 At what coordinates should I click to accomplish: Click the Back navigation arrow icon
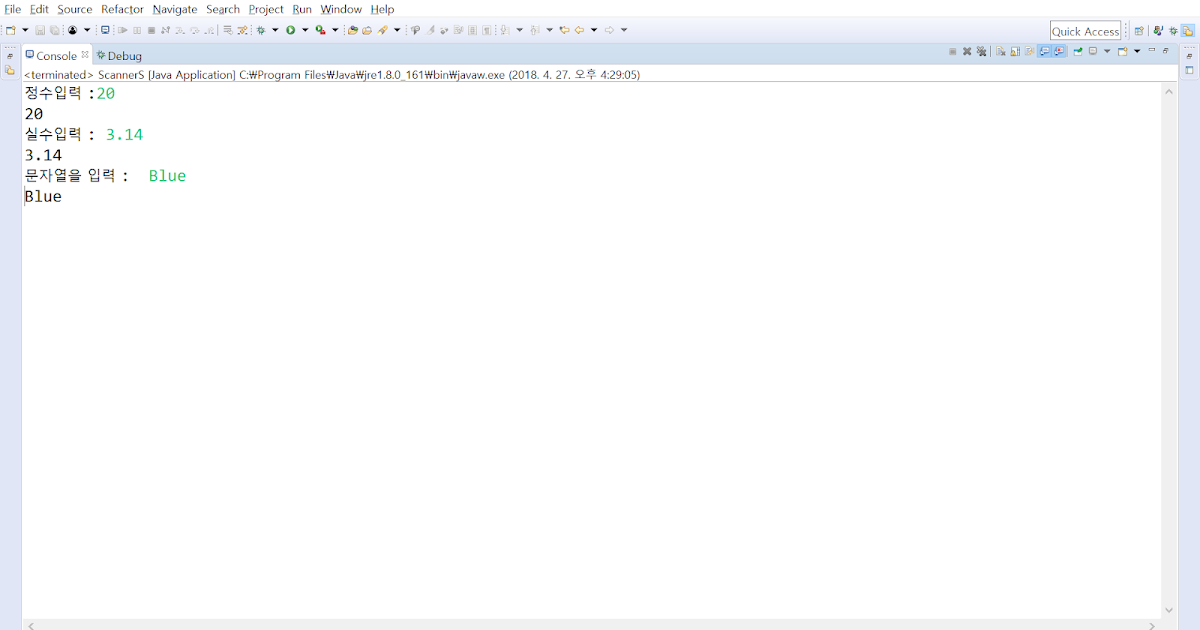pos(578,30)
